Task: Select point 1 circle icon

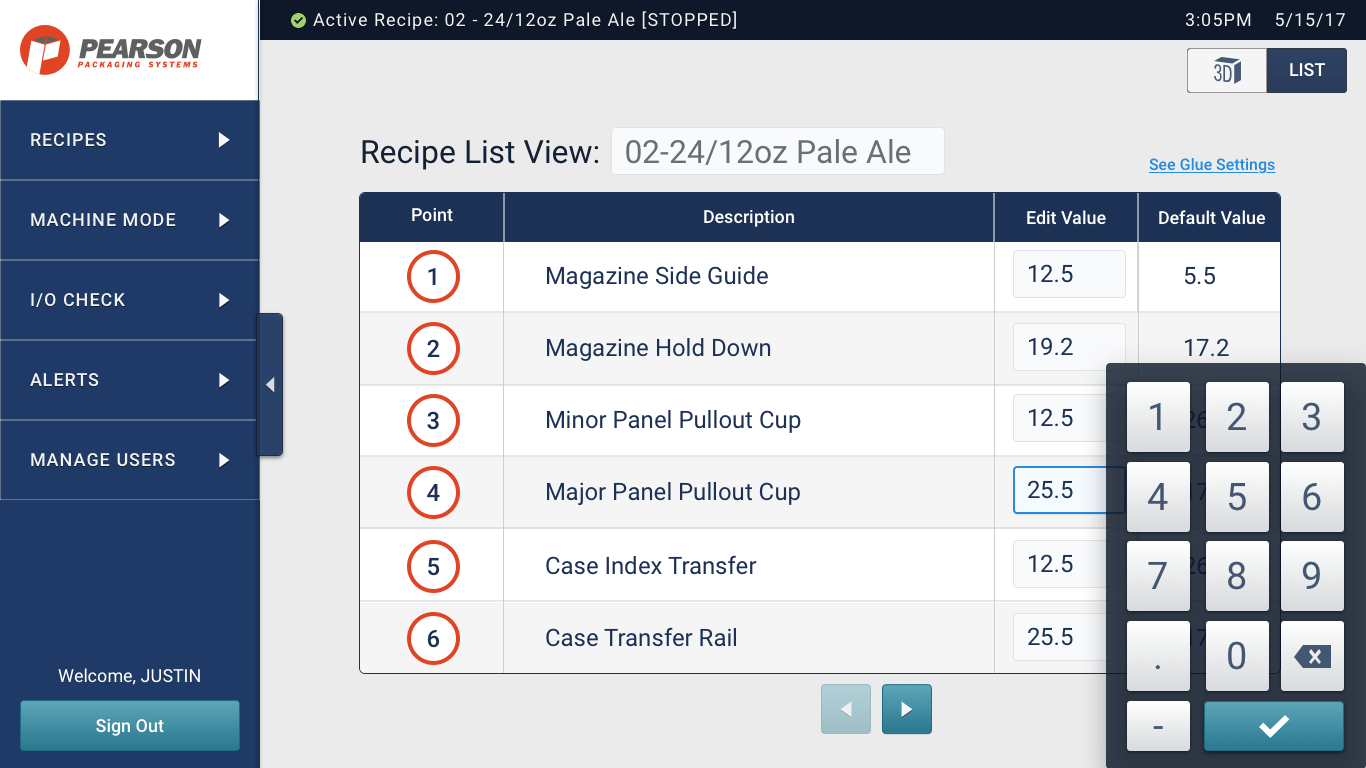Action: (433, 277)
